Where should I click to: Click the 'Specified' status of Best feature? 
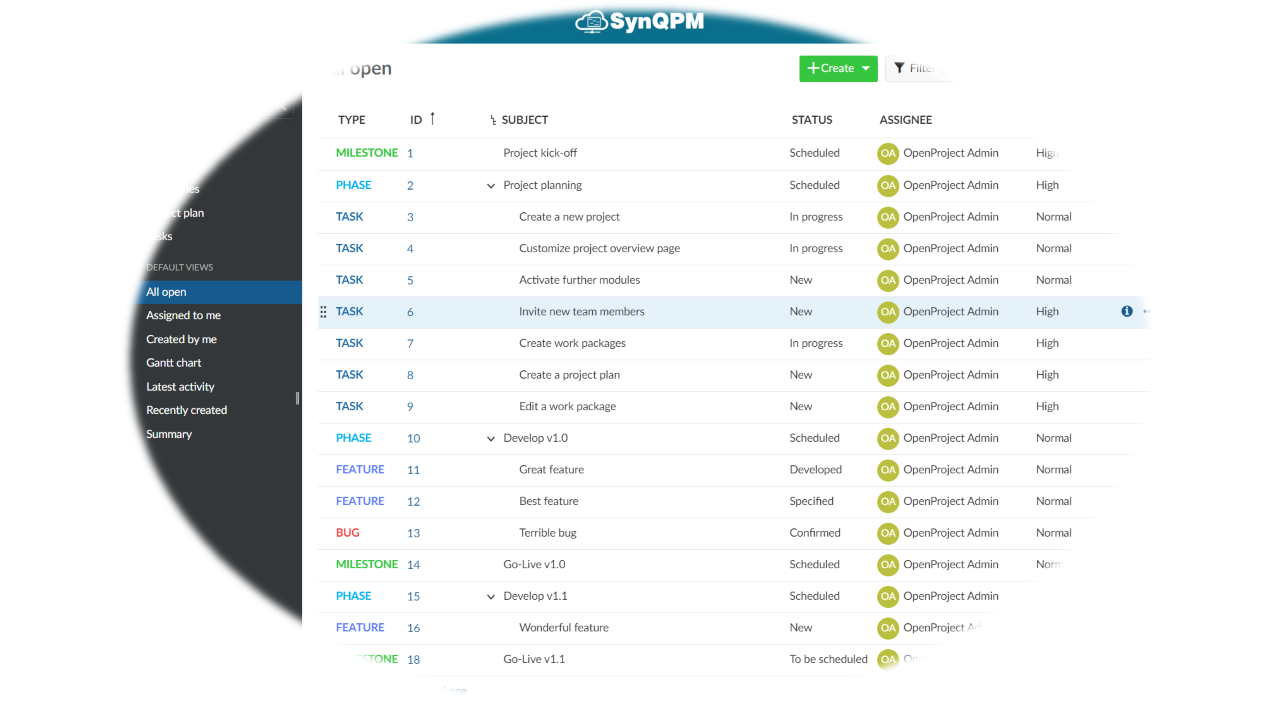(812, 502)
